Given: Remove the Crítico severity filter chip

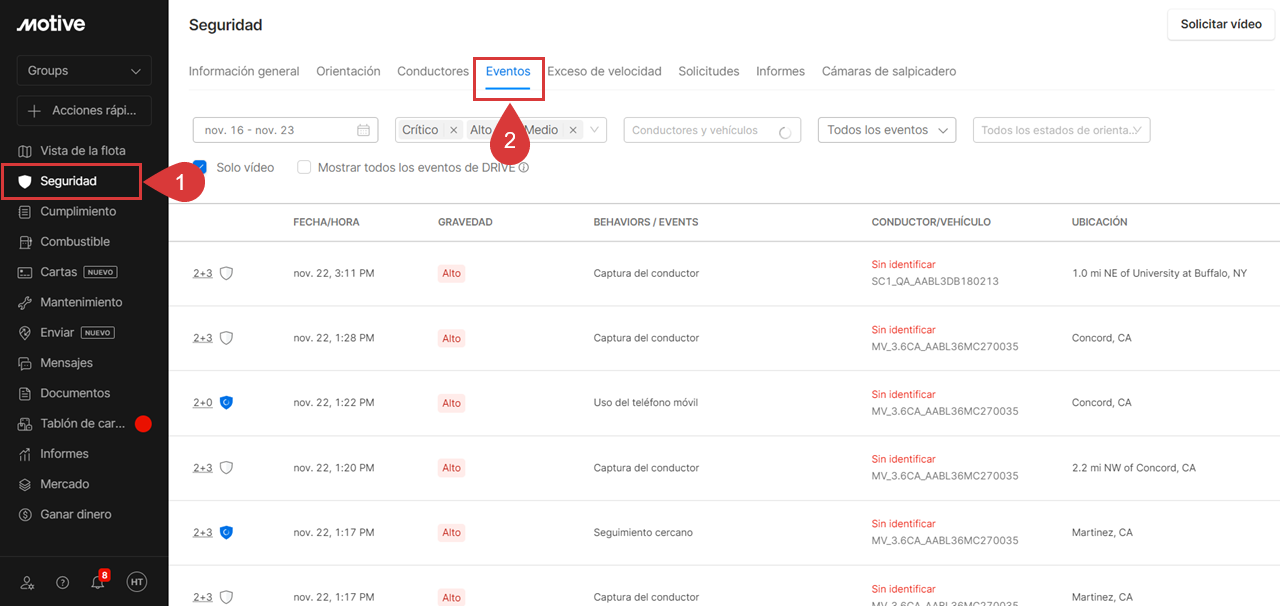Looking at the screenshot, I should [x=453, y=130].
